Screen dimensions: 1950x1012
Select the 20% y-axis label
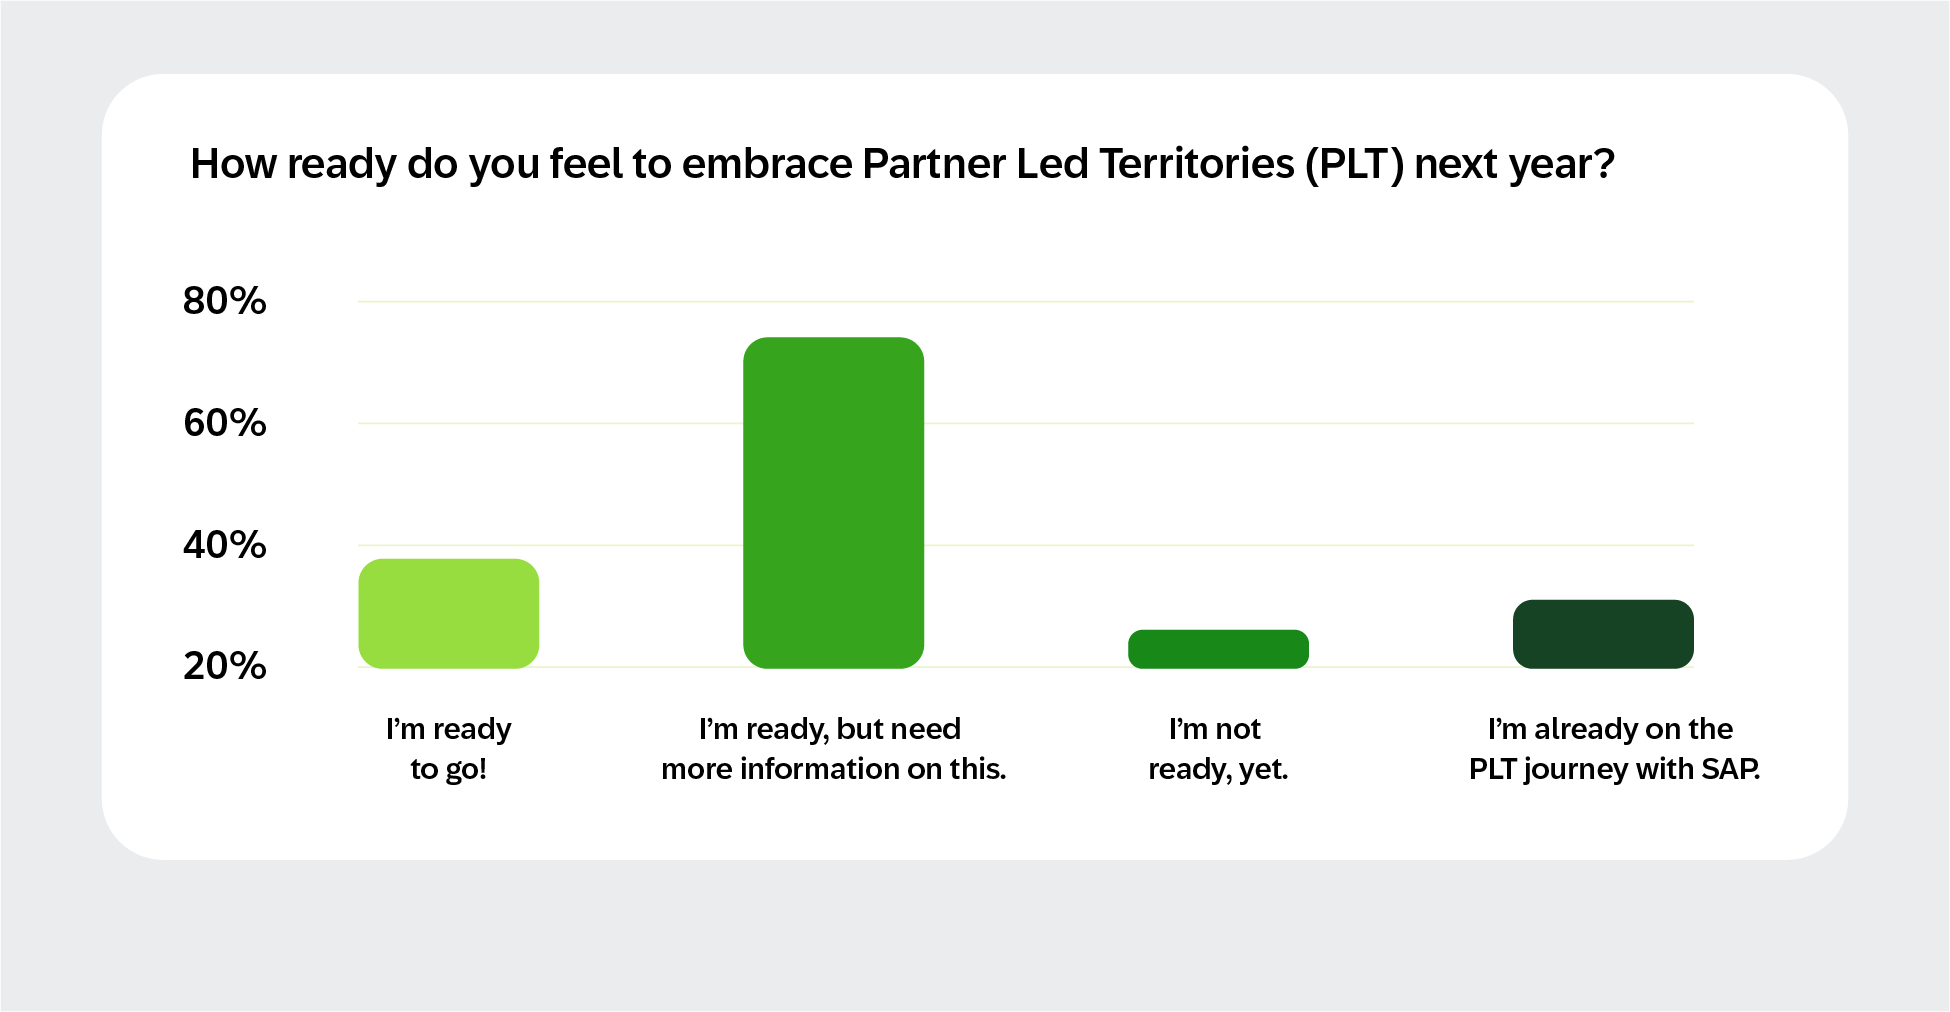click(x=225, y=666)
